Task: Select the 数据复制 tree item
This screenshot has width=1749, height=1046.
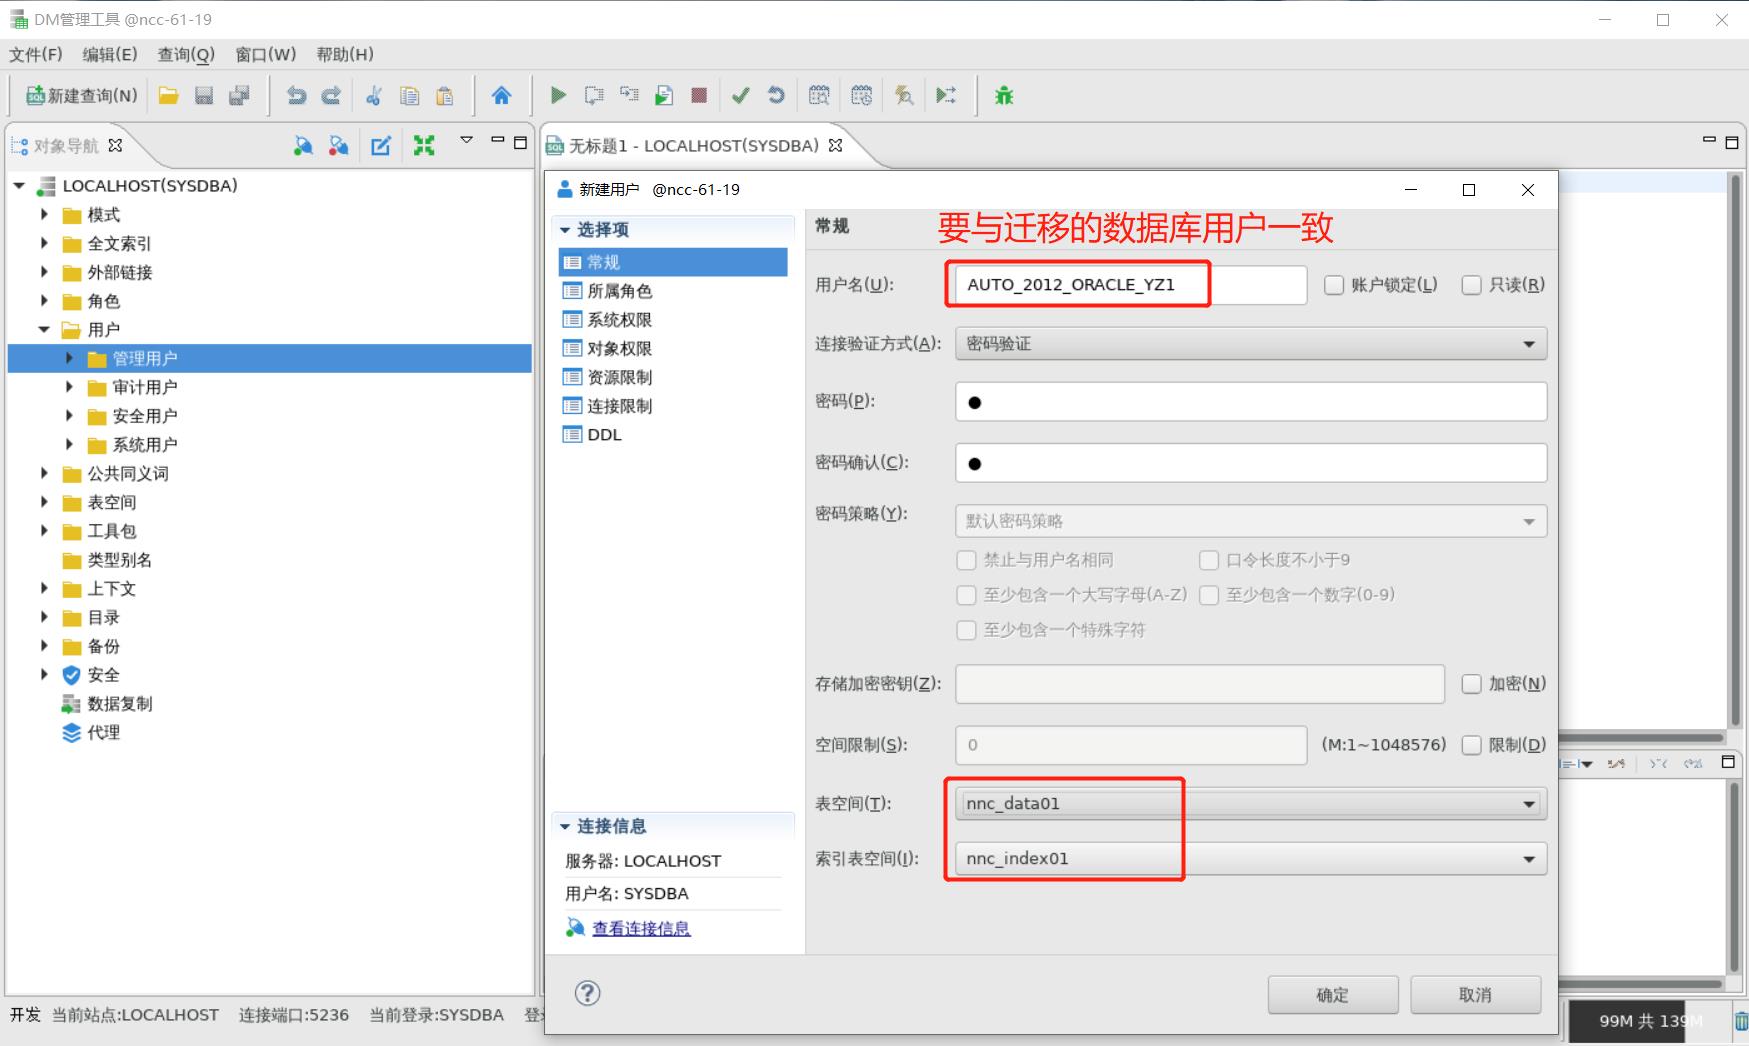Action: point(119,704)
